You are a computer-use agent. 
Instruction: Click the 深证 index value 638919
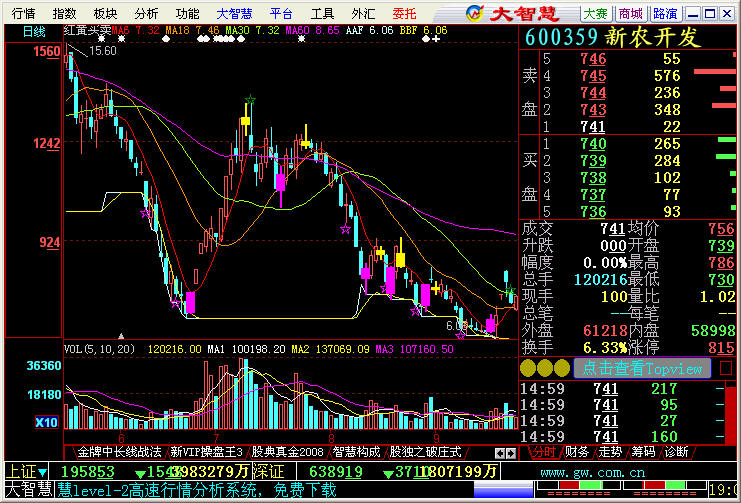click(x=336, y=472)
